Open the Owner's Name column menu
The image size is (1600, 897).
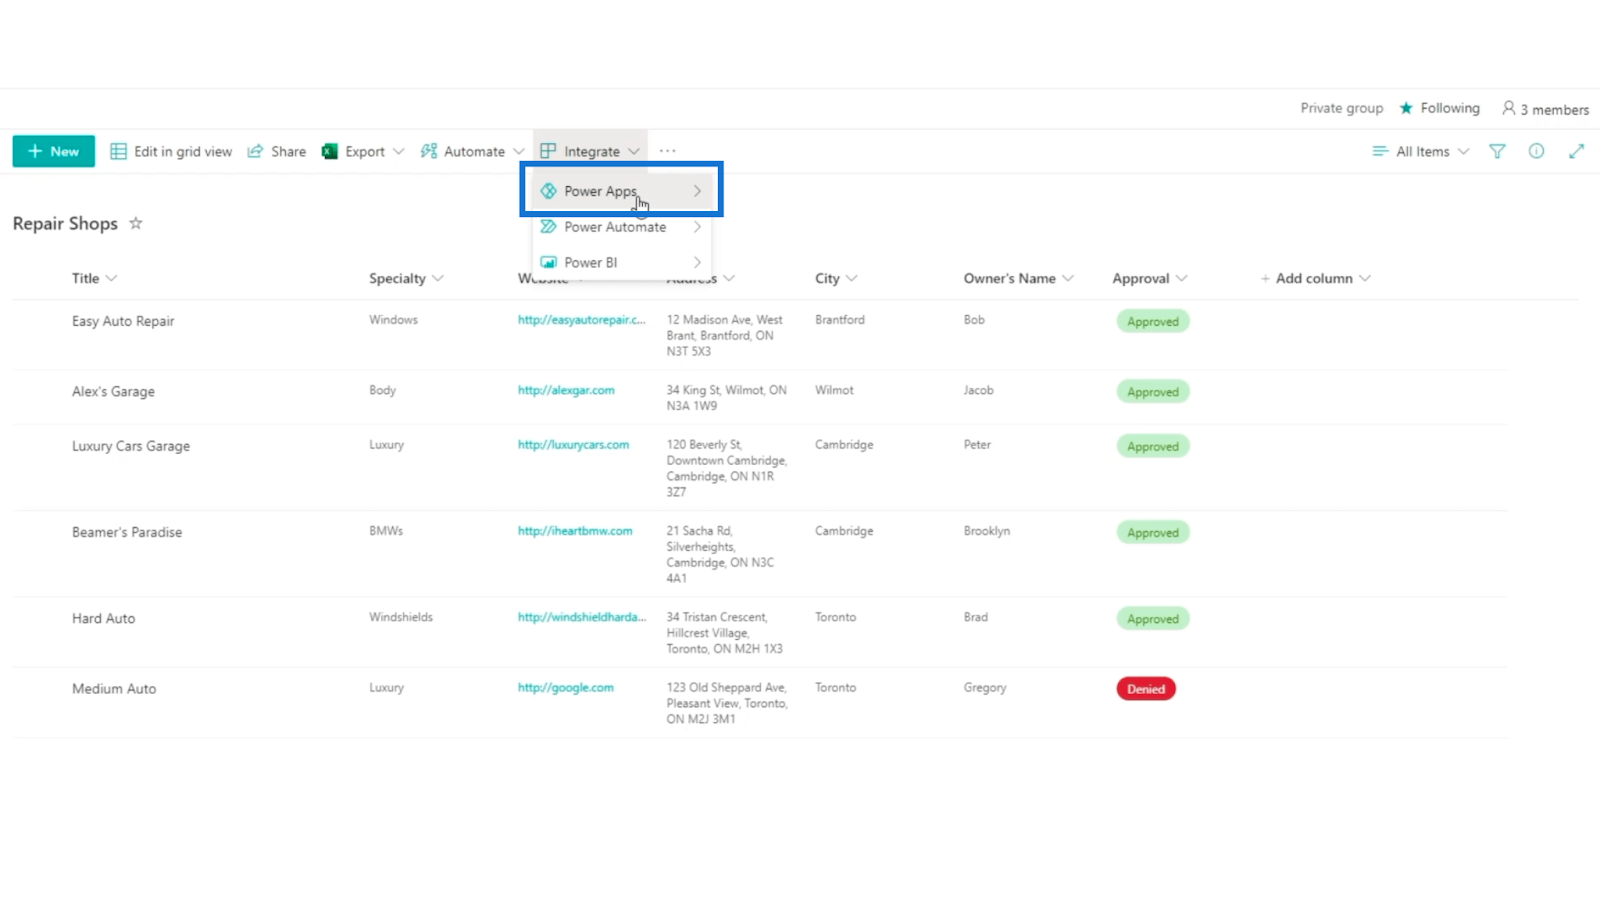coord(1018,278)
